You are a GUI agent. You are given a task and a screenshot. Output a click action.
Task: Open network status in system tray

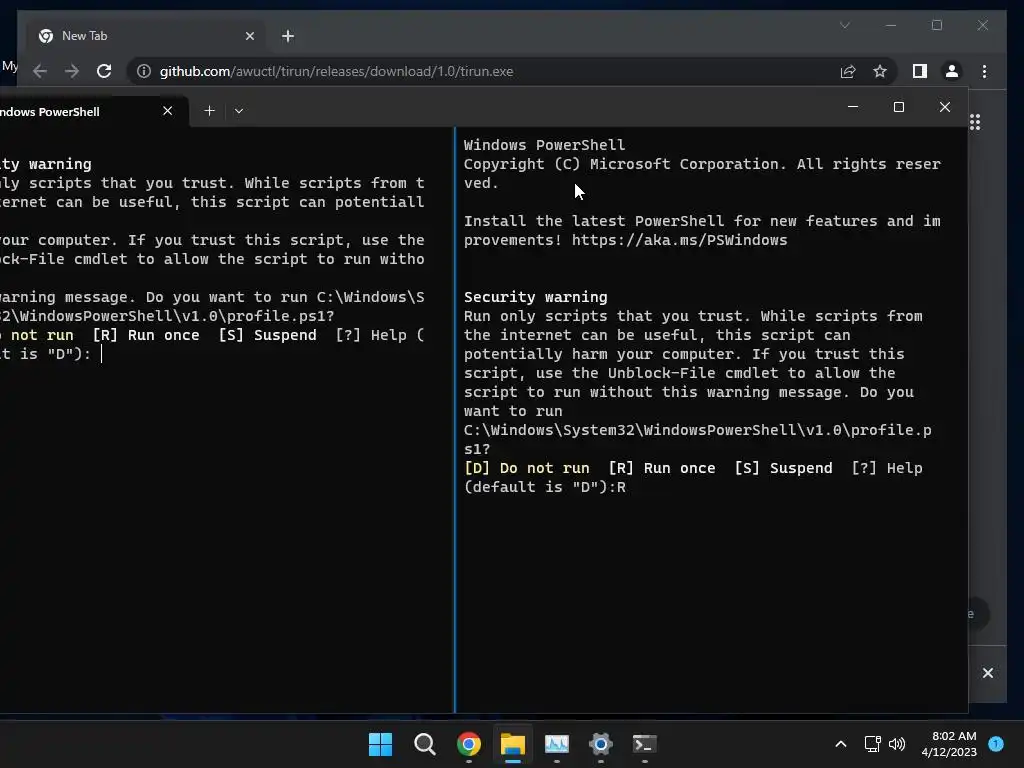pyautogui.click(x=872, y=744)
